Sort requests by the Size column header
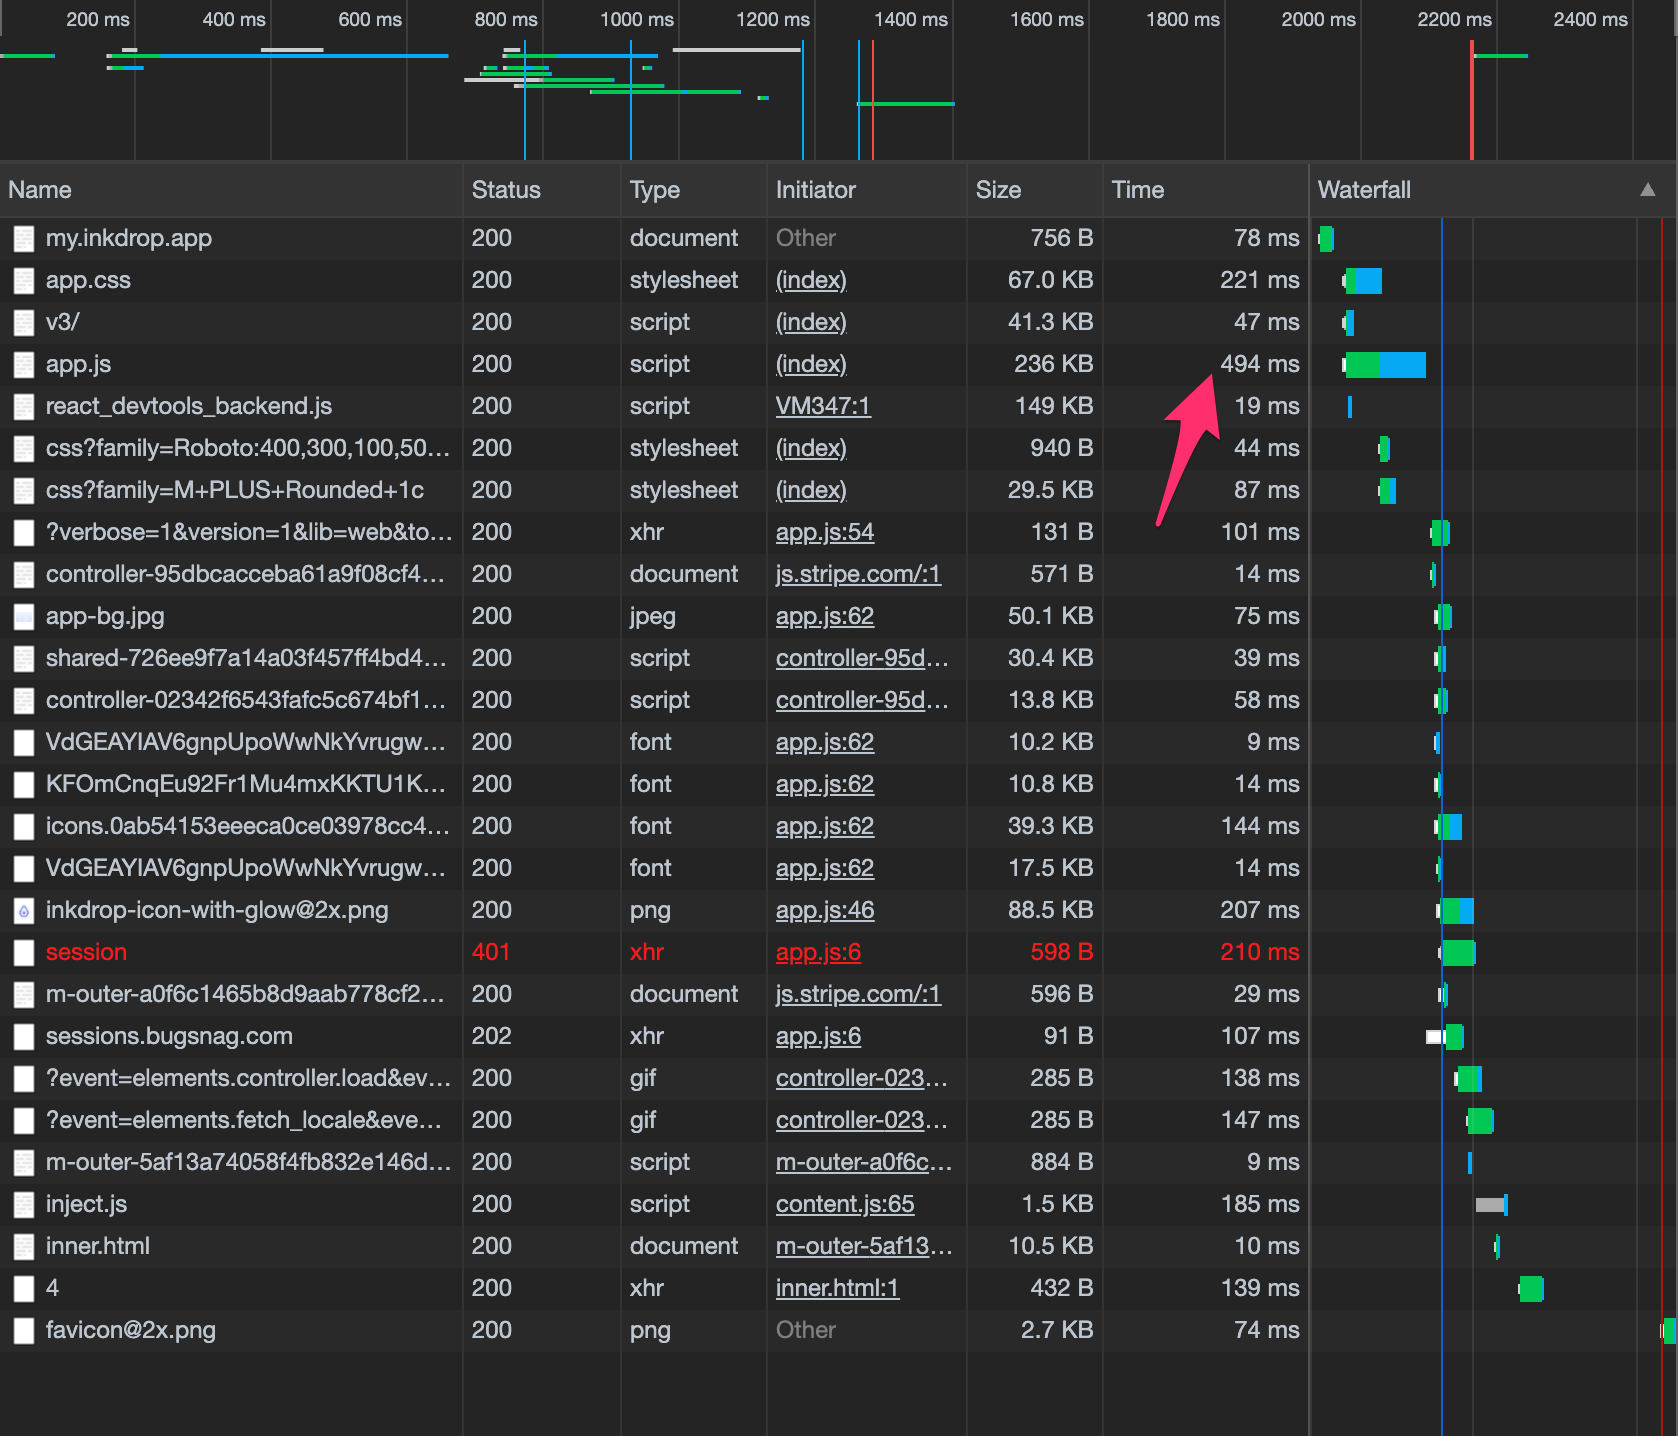1678x1436 pixels. click(998, 190)
